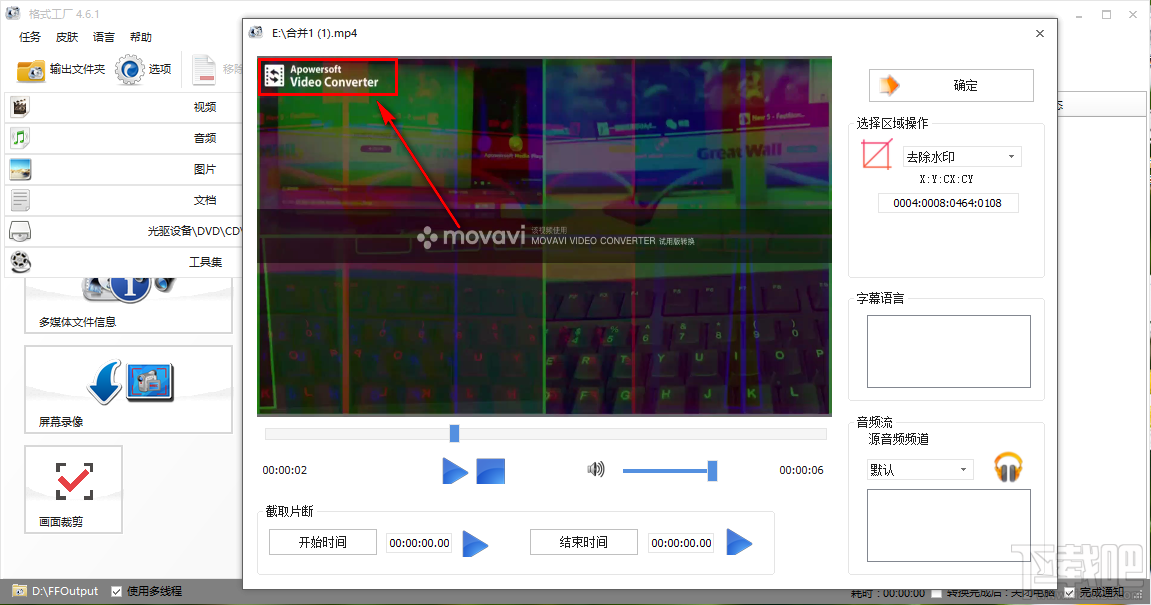The width and height of the screenshot is (1151, 605).
Task: Click the Audio category music note icon
Action: coord(20,138)
